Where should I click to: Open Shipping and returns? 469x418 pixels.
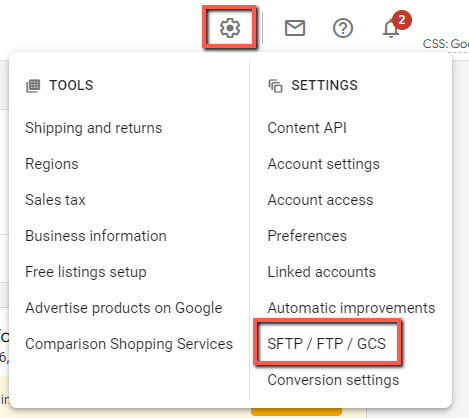(94, 128)
